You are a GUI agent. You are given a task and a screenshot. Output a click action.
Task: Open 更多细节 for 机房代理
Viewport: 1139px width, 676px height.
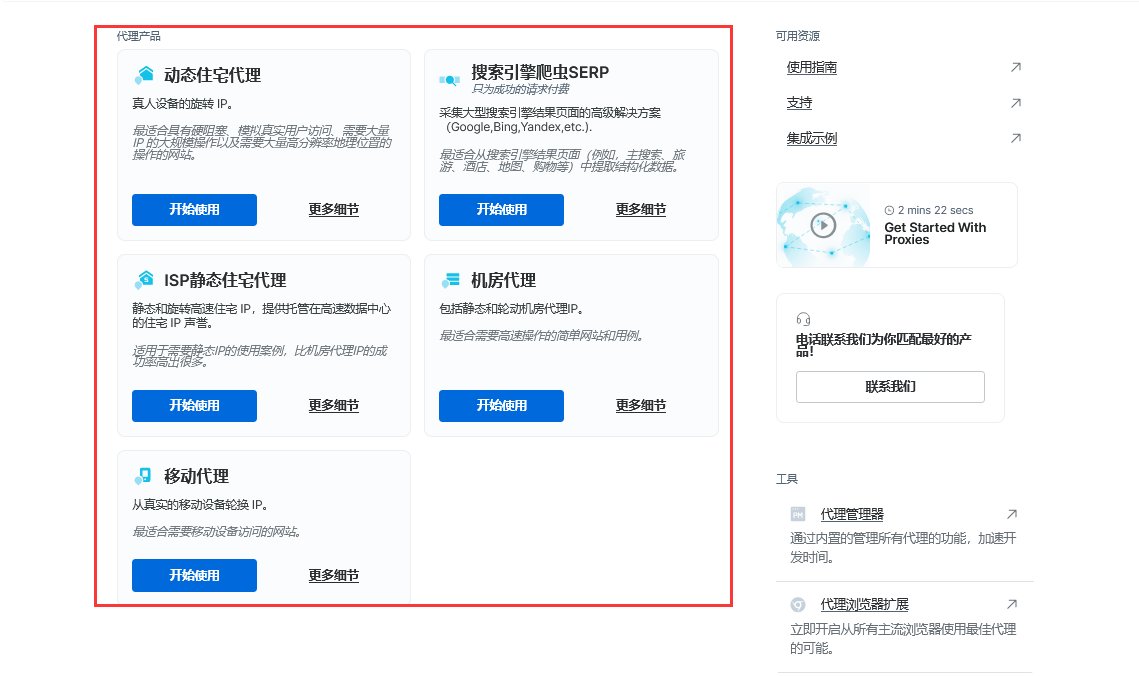click(x=640, y=405)
